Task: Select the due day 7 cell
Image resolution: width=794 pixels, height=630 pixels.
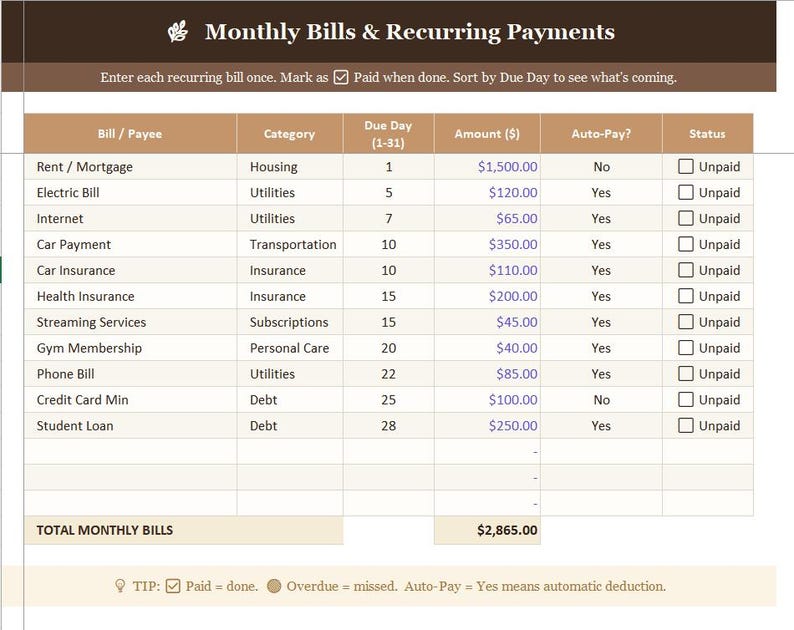Action: [388, 218]
